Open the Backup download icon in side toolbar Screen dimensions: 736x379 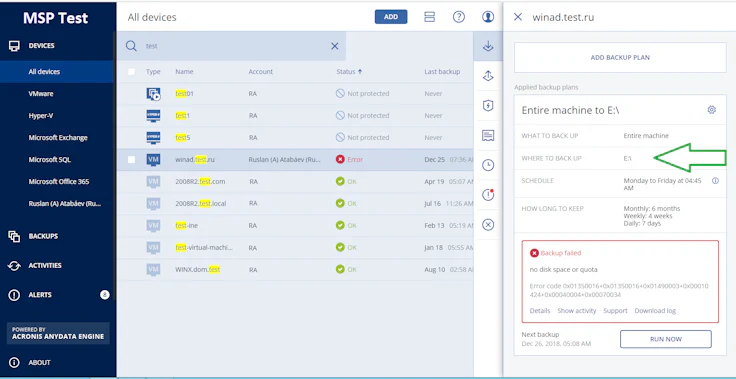point(488,46)
